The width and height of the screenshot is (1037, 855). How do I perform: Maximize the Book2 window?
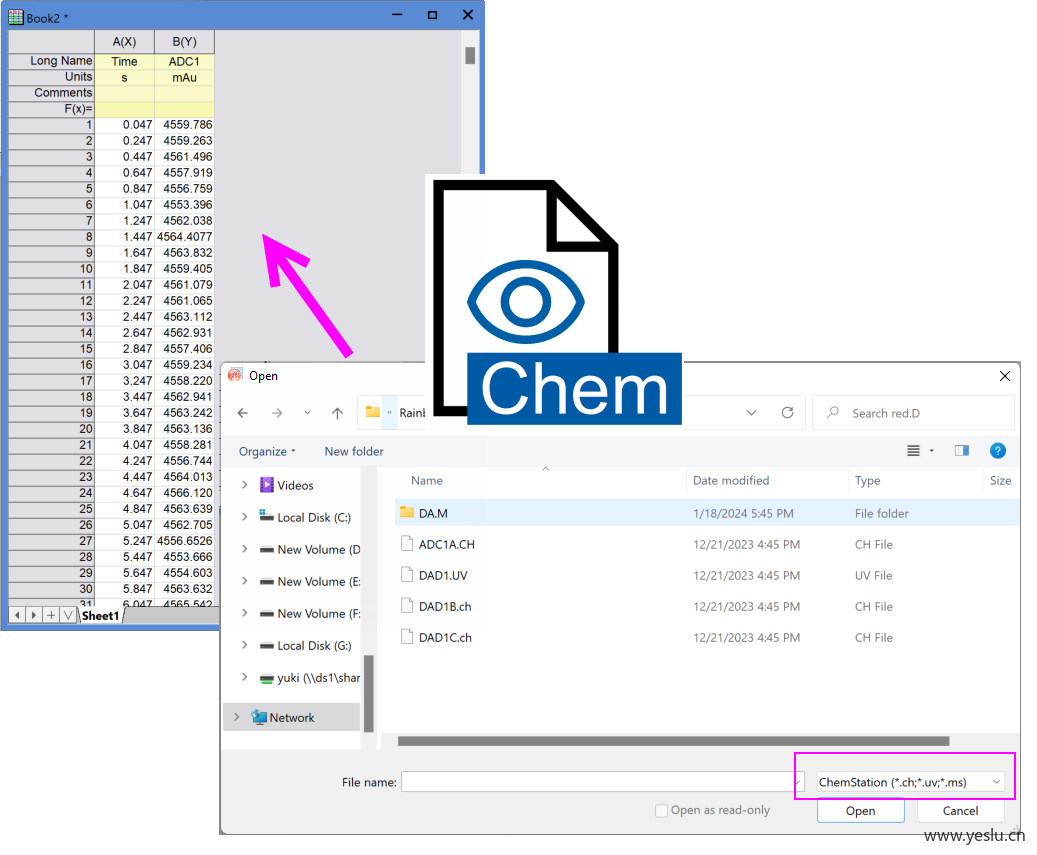click(x=433, y=15)
